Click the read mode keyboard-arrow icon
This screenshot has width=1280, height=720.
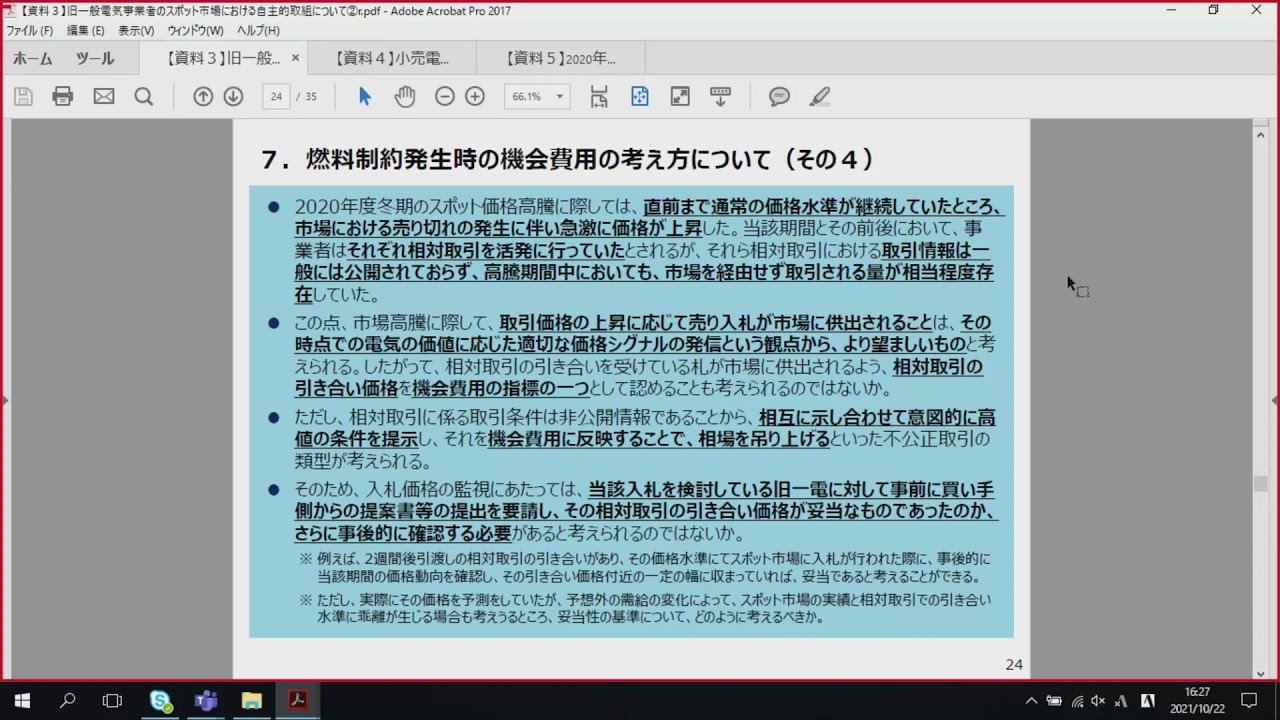720,97
